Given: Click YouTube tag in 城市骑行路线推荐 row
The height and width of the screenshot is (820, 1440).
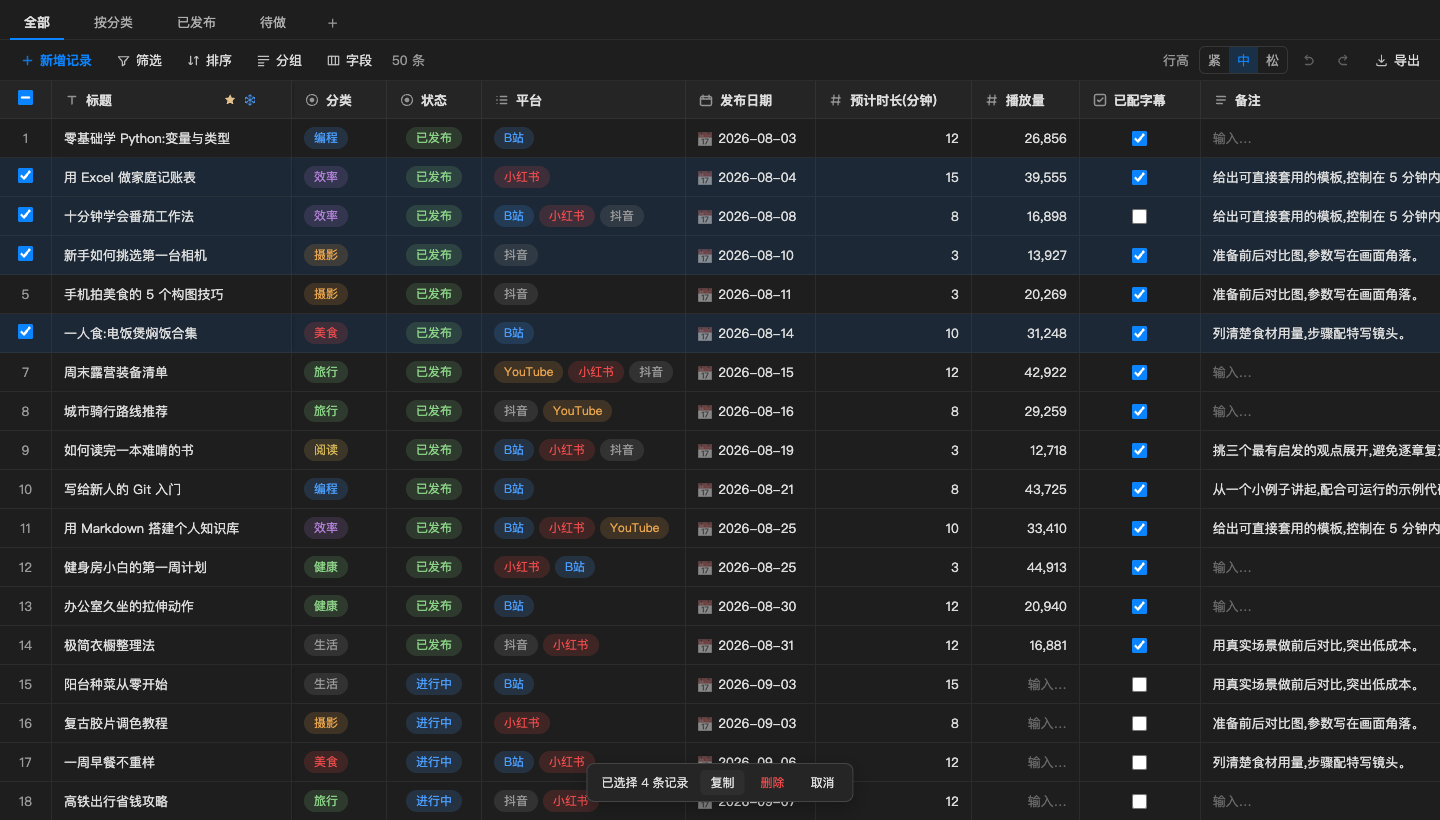Looking at the screenshot, I should pos(578,411).
